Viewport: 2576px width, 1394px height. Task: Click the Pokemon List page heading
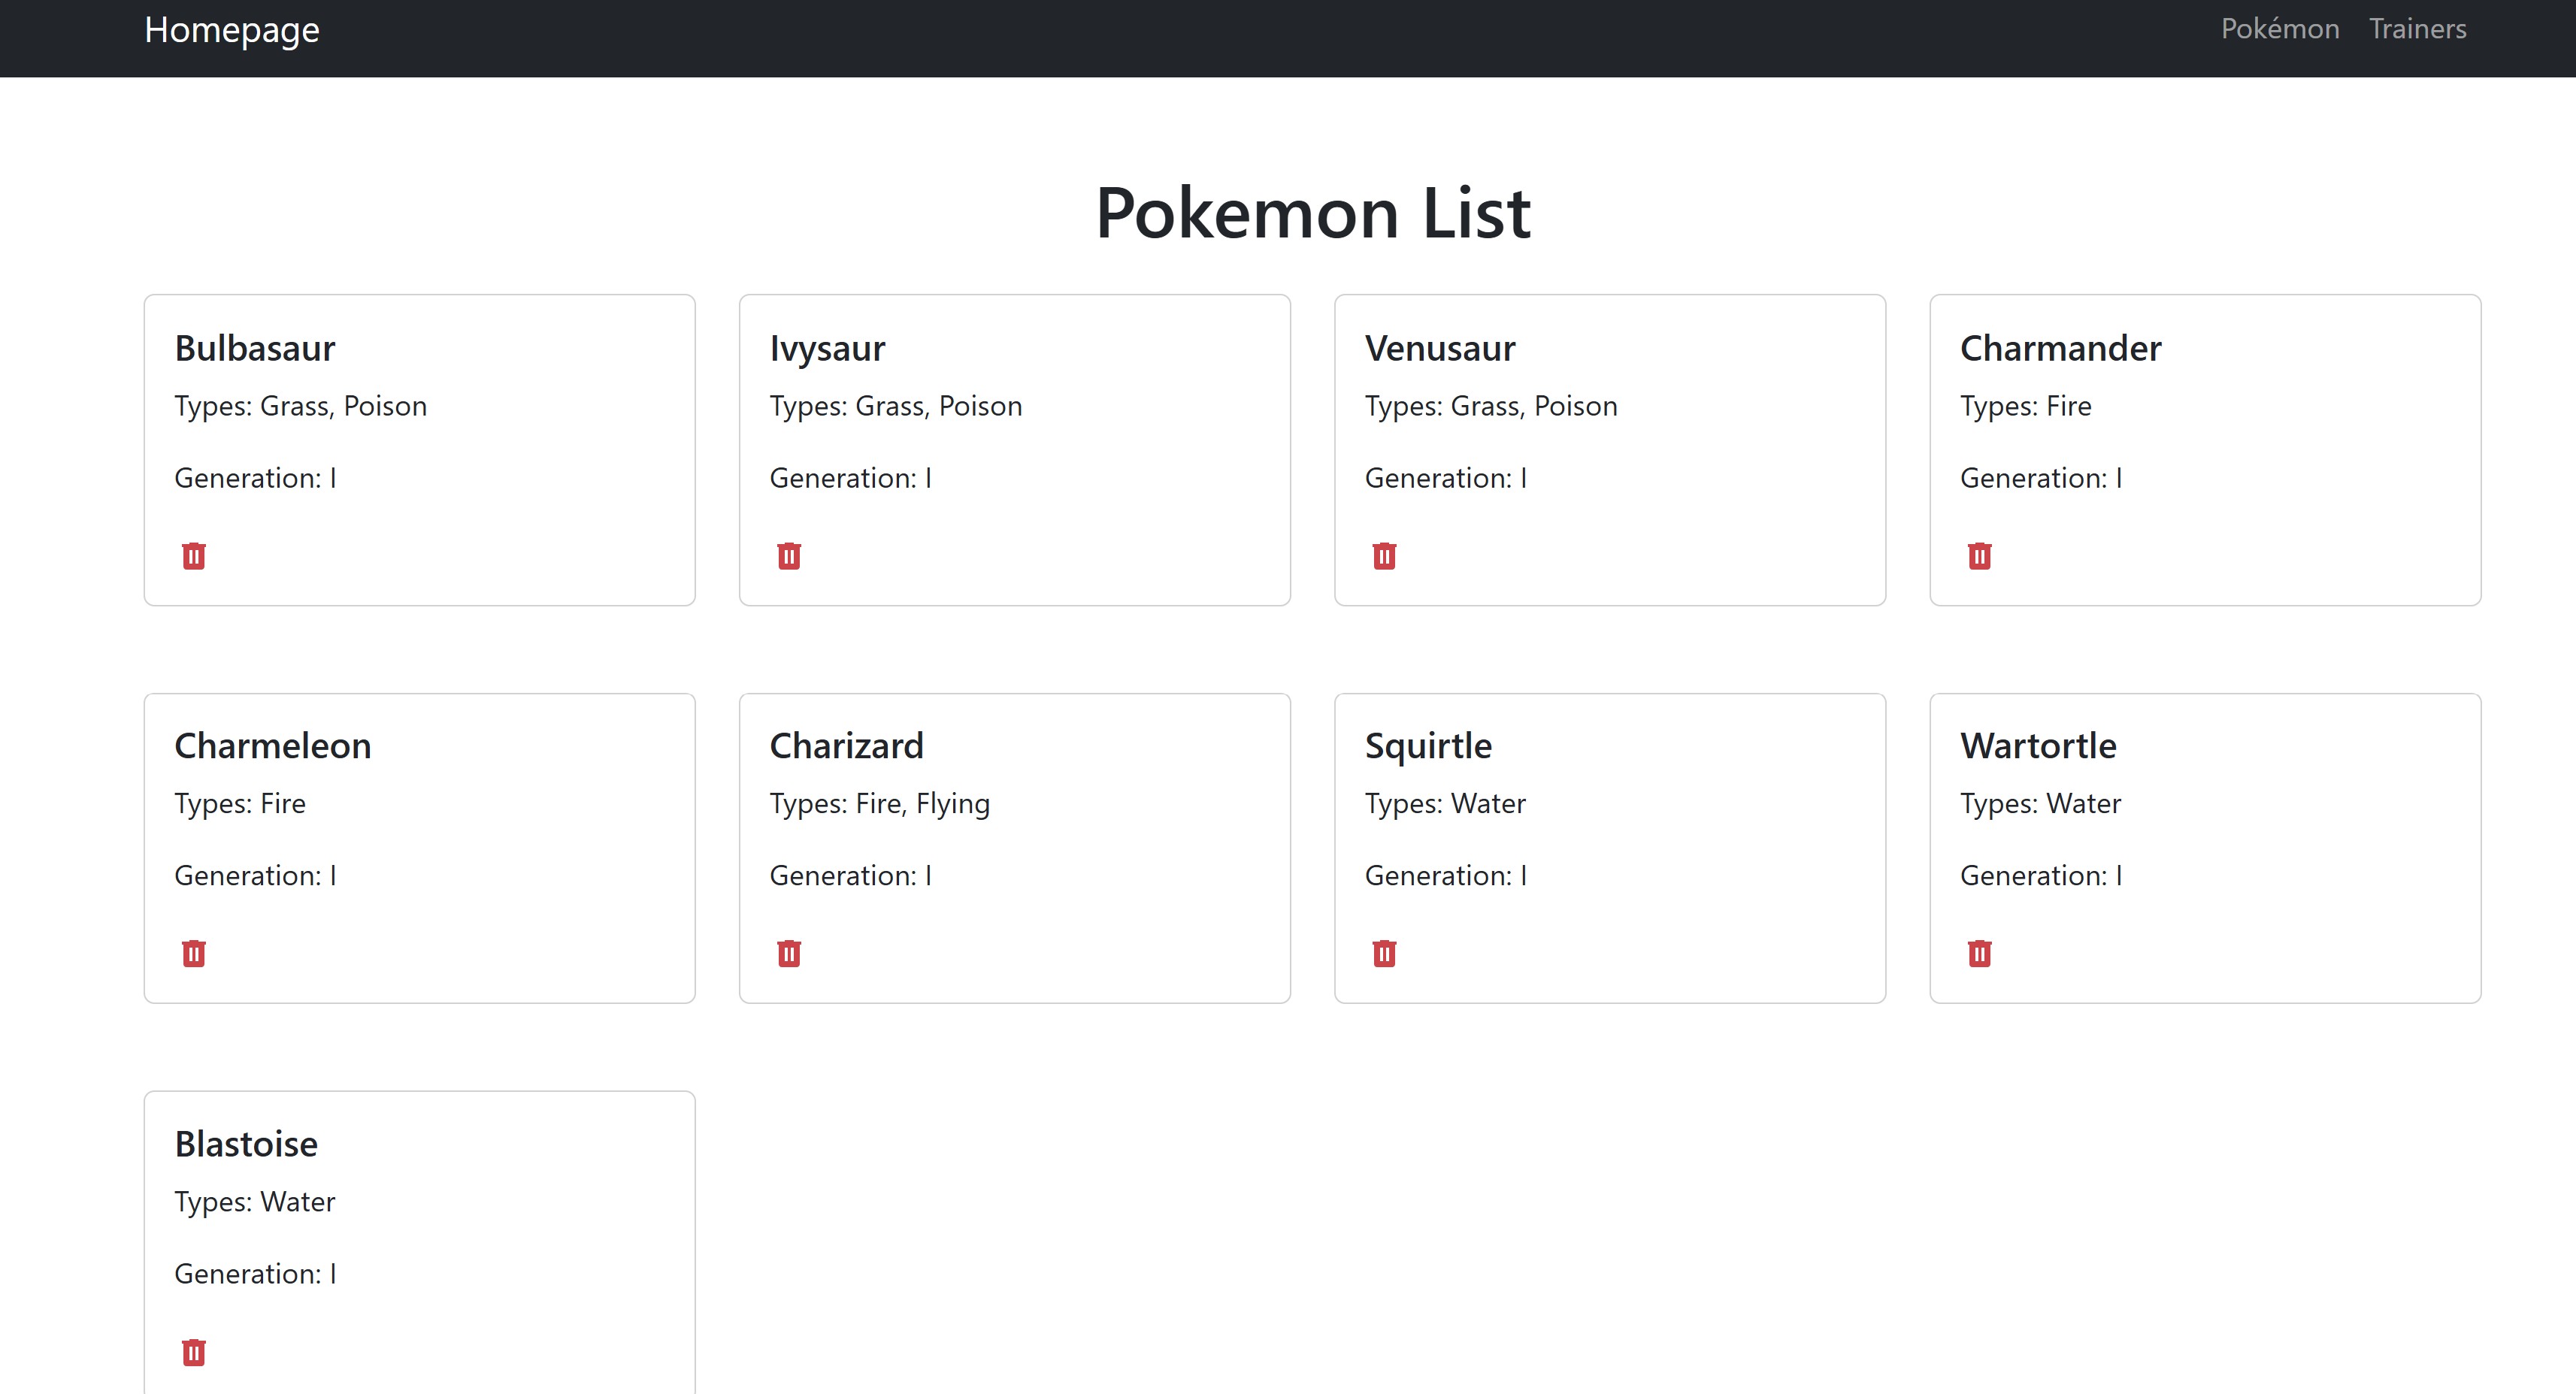point(1314,213)
